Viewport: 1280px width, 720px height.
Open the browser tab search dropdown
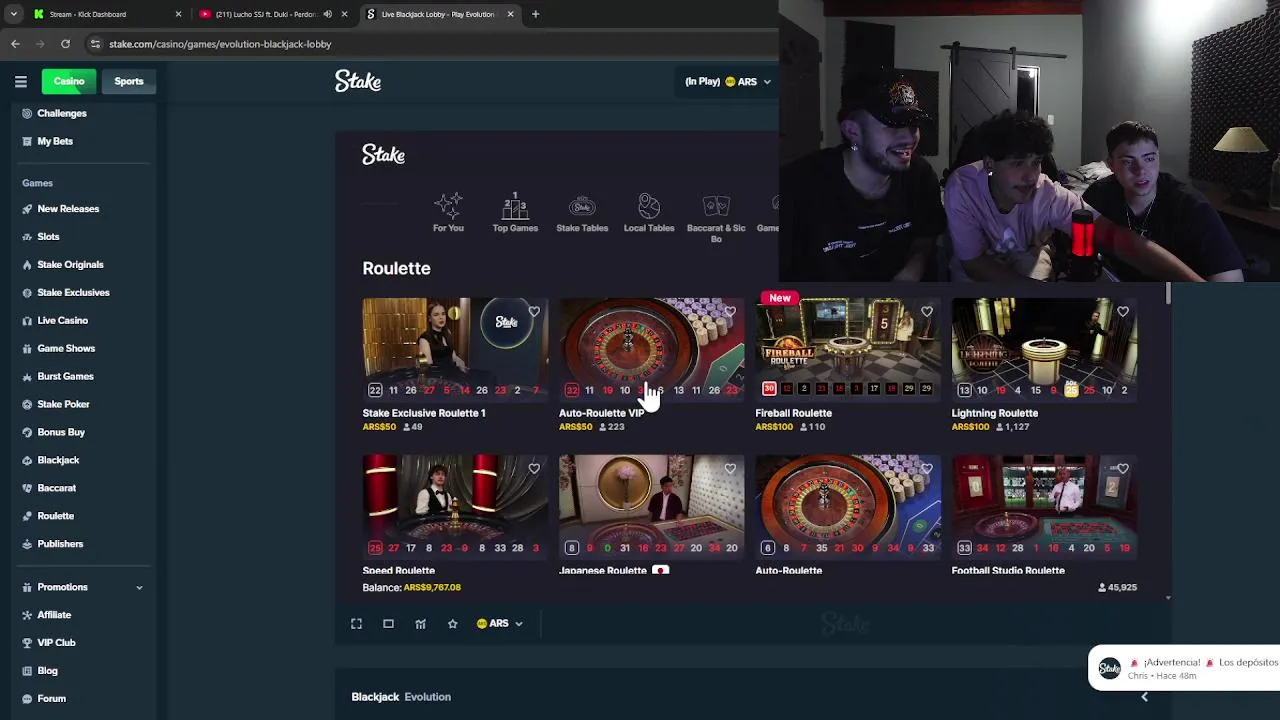(x=13, y=14)
